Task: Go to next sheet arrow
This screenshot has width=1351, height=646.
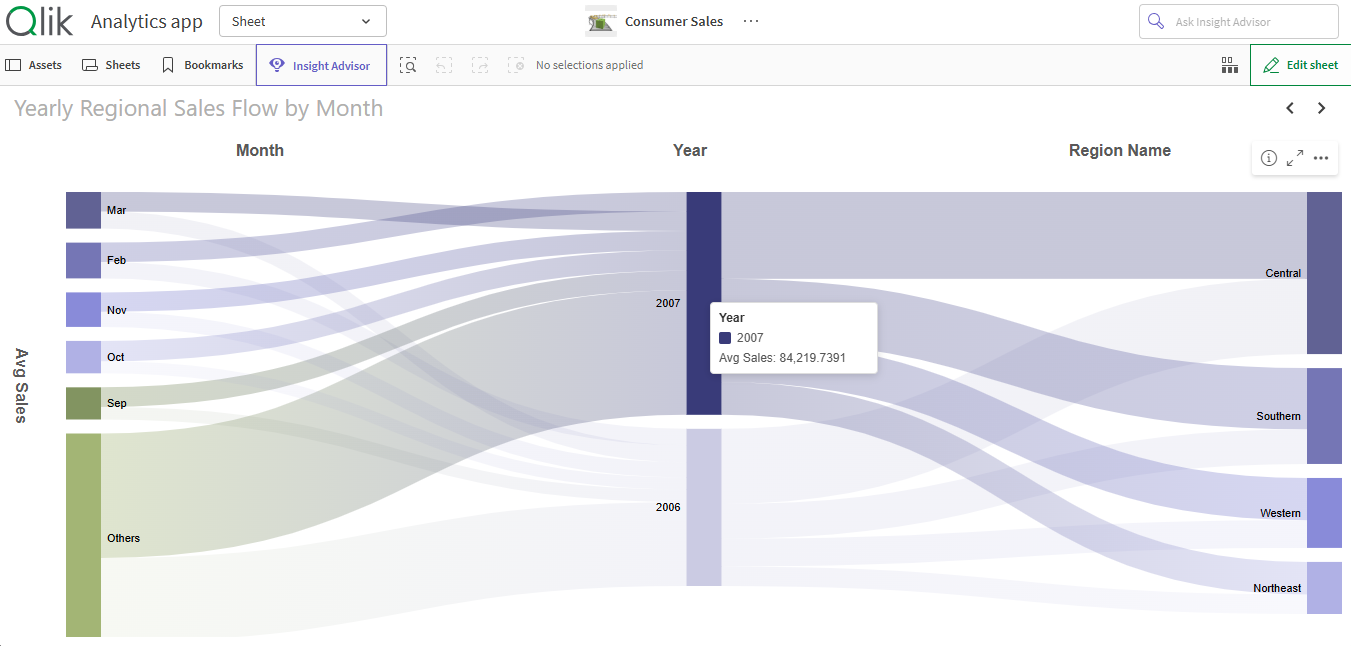Action: pyautogui.click(x=1321, y=108)
